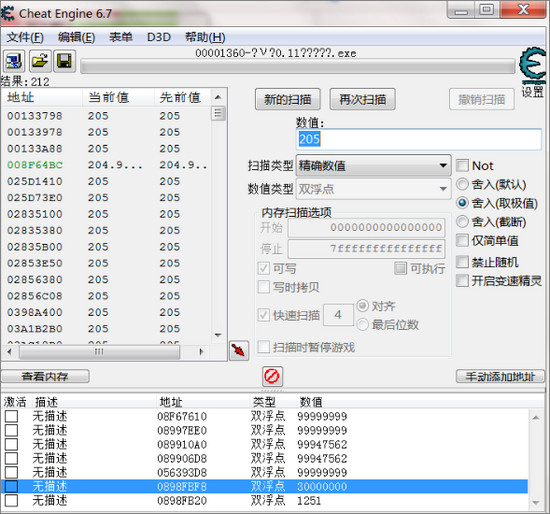Click the 开始 address field

click(367, 227)
